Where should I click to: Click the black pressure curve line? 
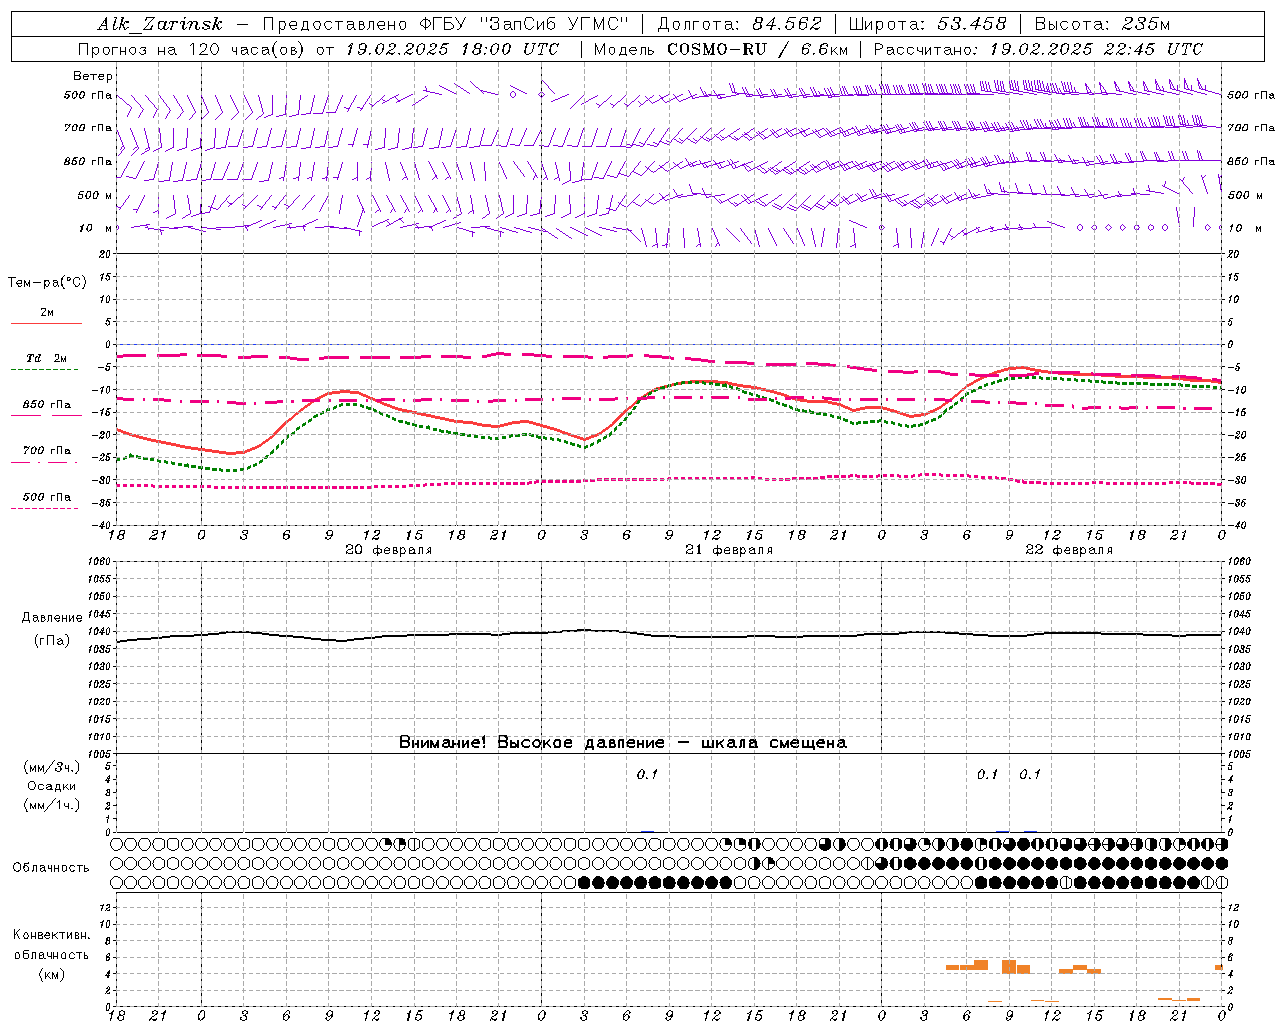668,634
